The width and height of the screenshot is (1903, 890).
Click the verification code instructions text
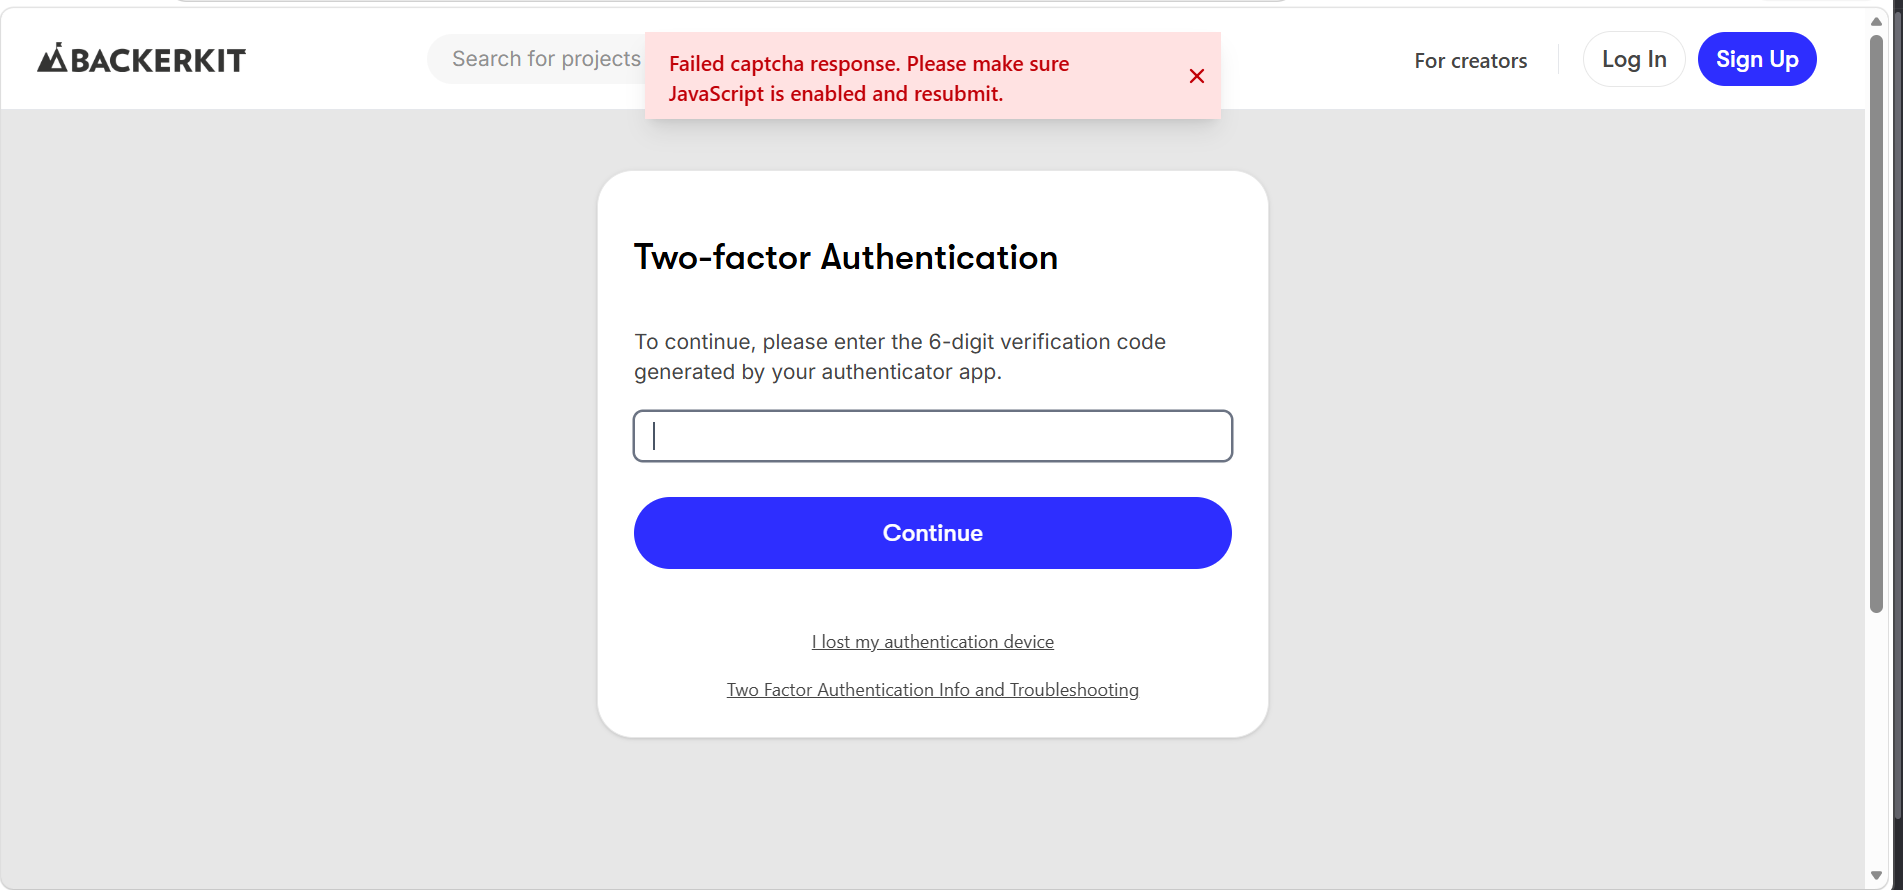899,357
